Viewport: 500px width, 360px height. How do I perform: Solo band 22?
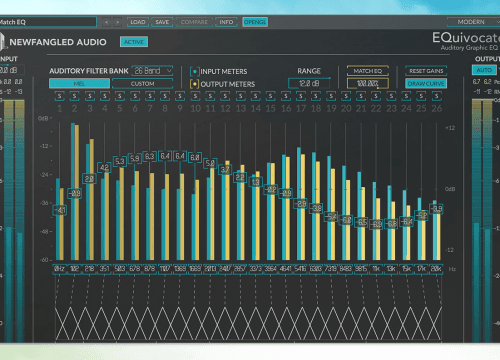point(376,96)
